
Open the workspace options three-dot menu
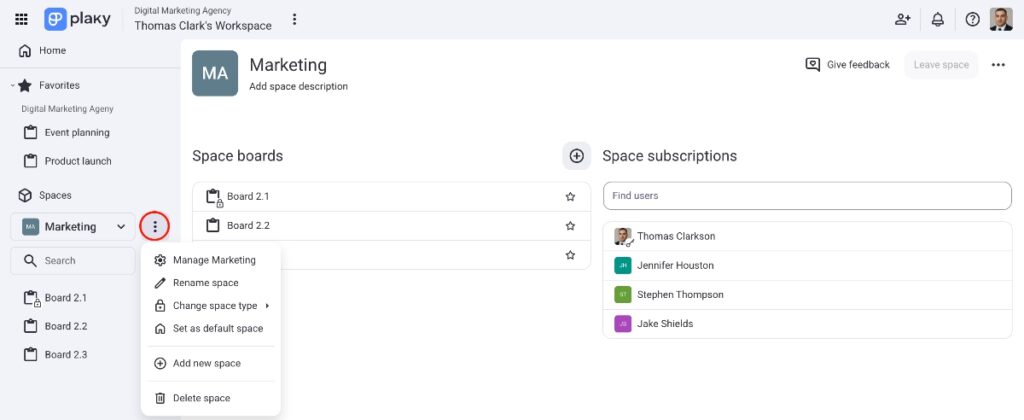(x=294, y=19)
